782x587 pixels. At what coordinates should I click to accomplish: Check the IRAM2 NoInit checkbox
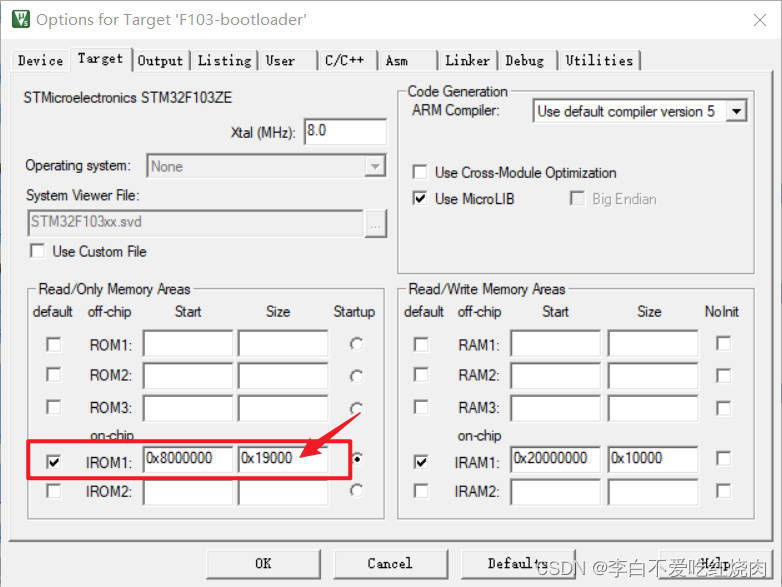click(x=723, y=491)
